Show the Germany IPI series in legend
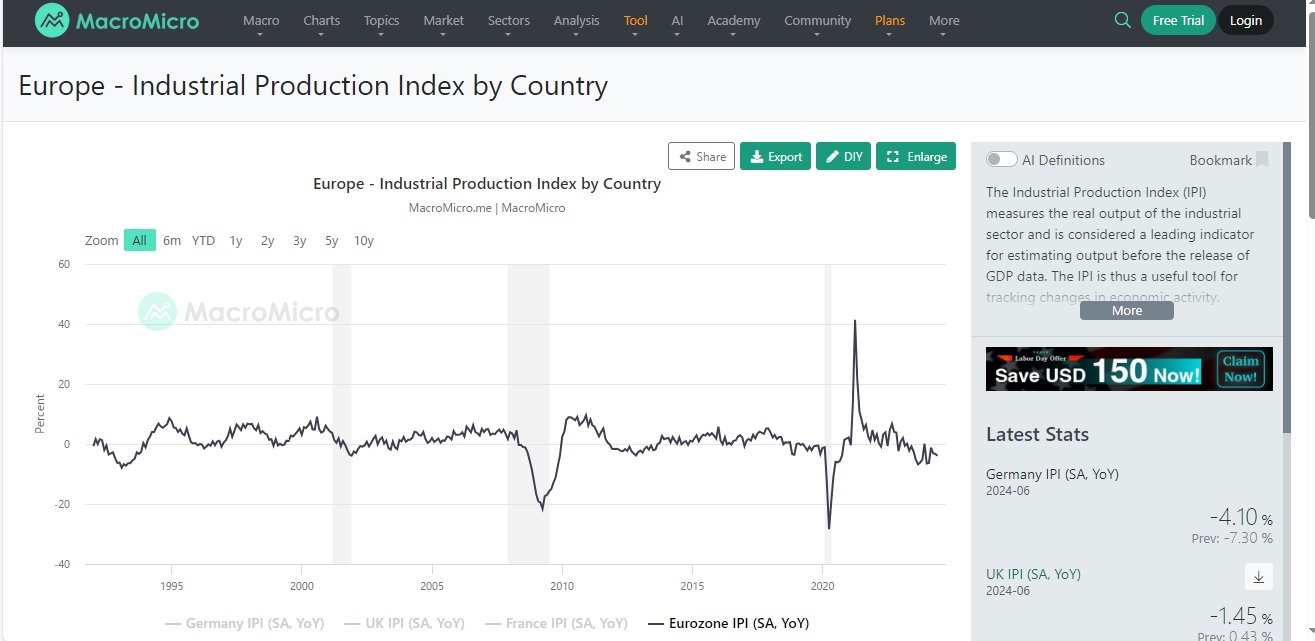 pos(244,623)
